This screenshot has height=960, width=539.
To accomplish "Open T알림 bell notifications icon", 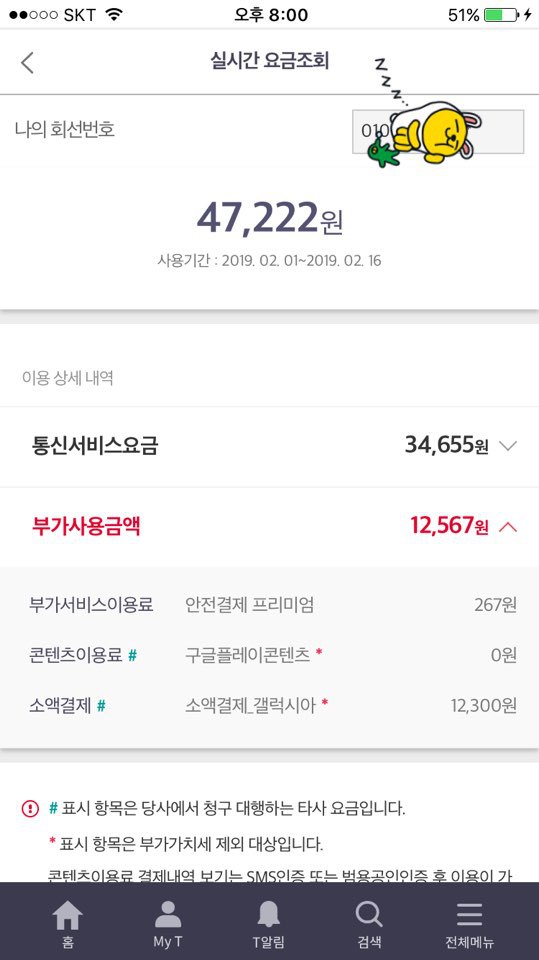I will (268, 915).
